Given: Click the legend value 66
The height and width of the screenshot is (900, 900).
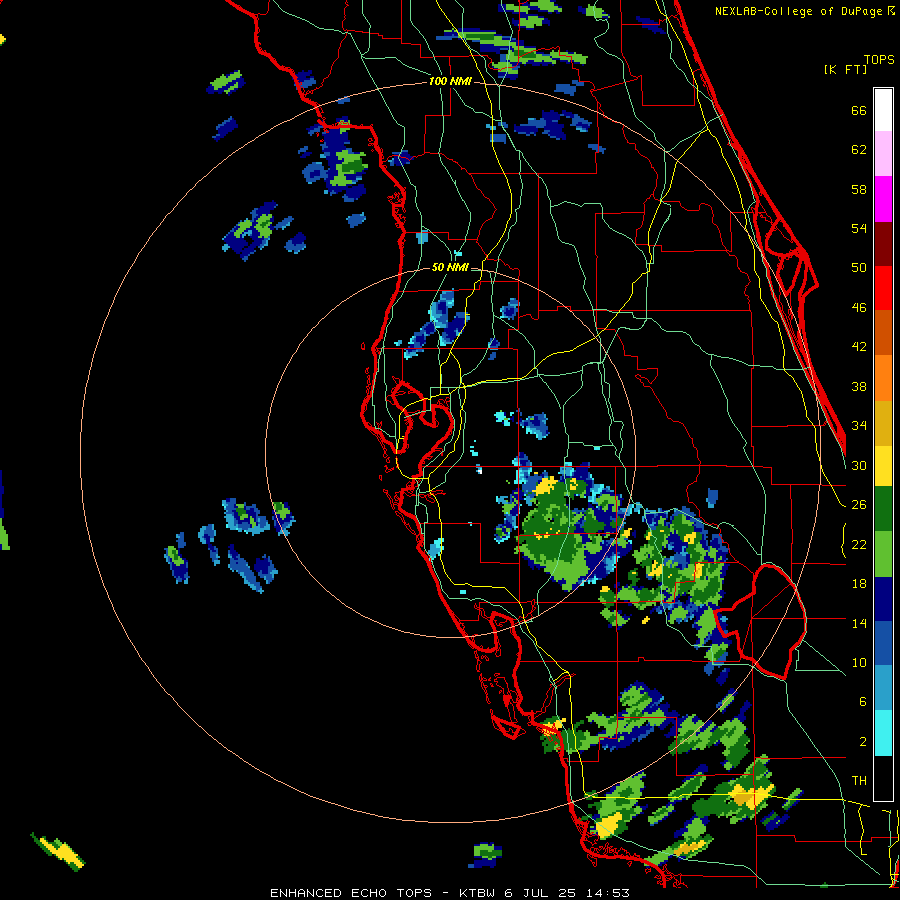Looking at the screenshot, I should click(x=859, y=111).
